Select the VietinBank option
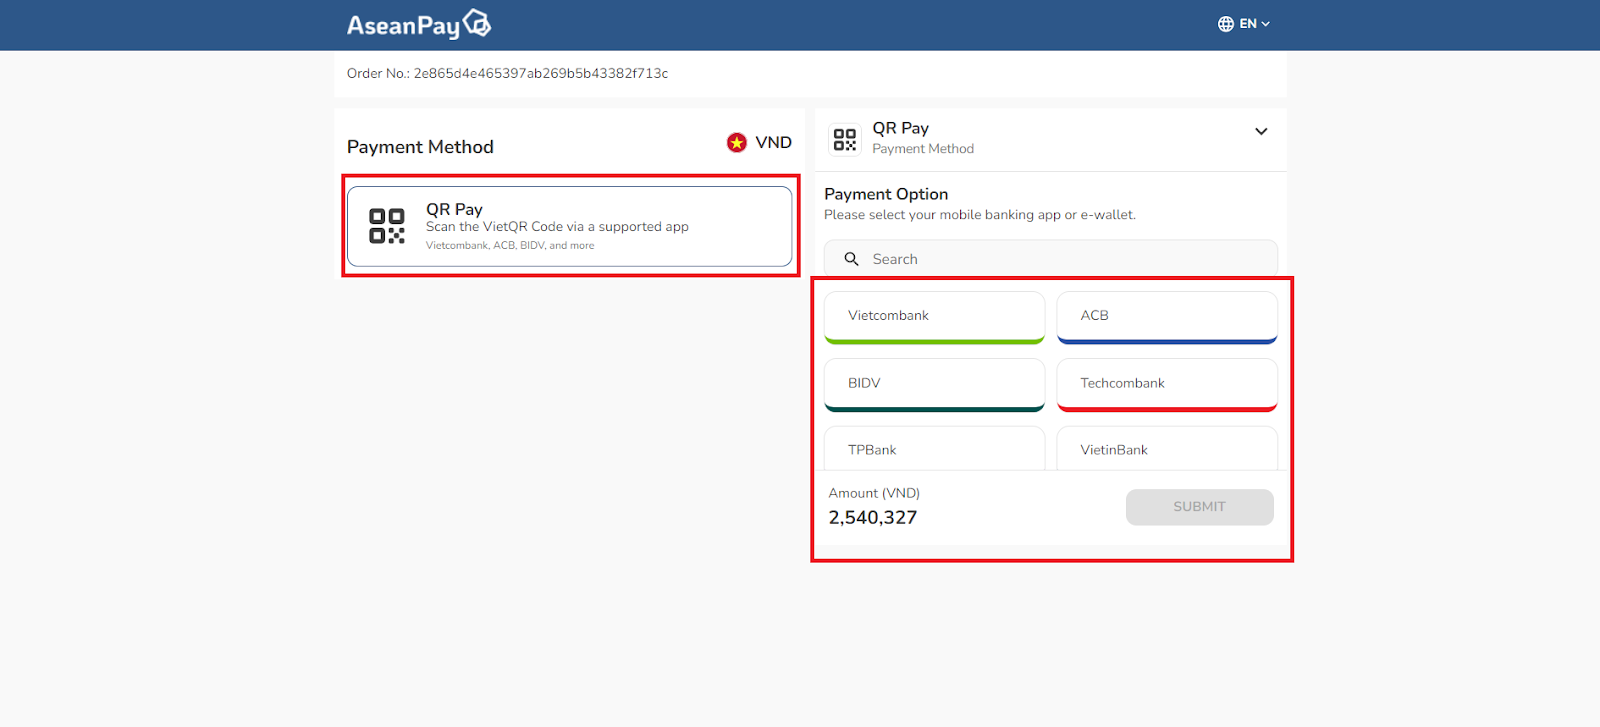 pyautogui.click(x=1166, y=450)
